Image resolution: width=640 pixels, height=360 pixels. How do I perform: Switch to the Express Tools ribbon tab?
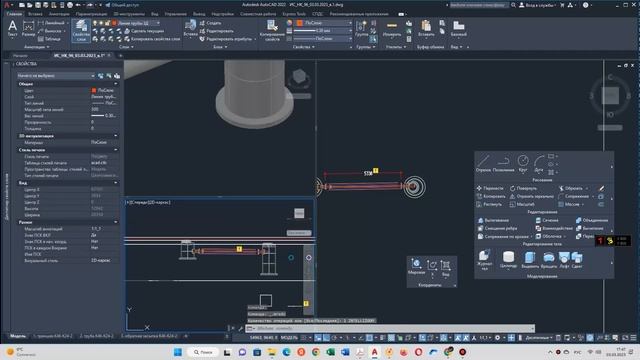294,14
